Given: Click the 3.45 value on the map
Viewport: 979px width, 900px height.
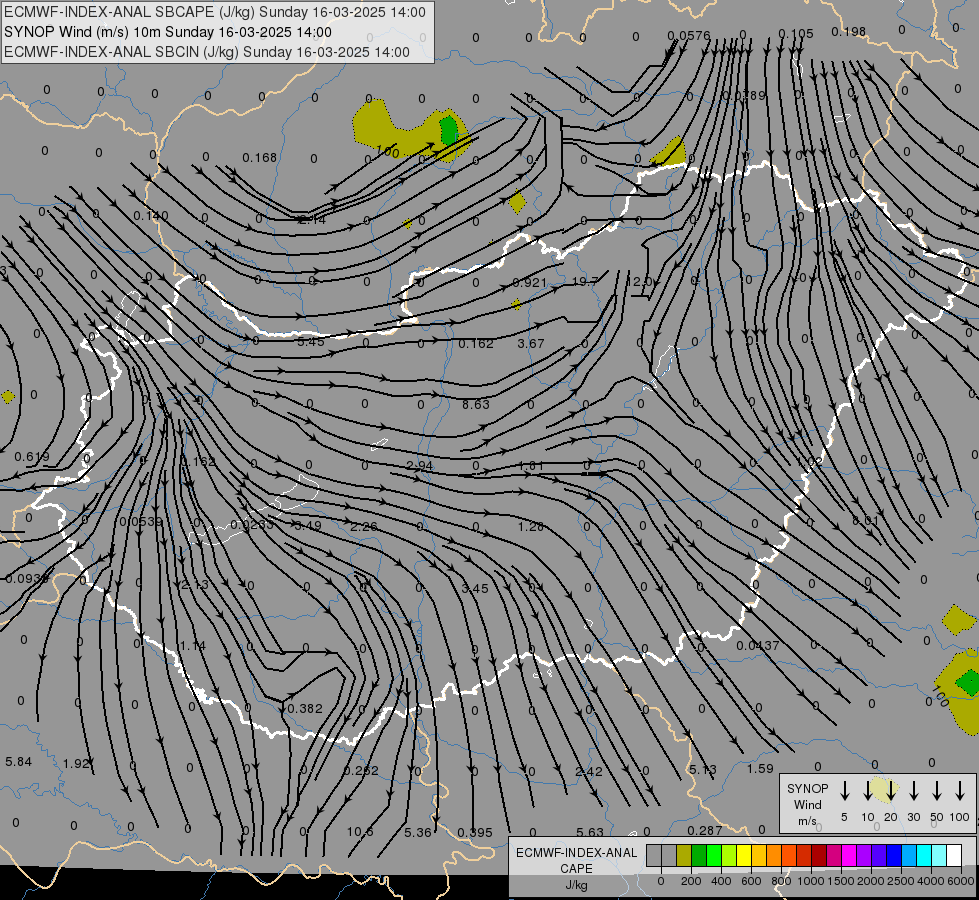Looking at the screenshot, I should 475,588.
